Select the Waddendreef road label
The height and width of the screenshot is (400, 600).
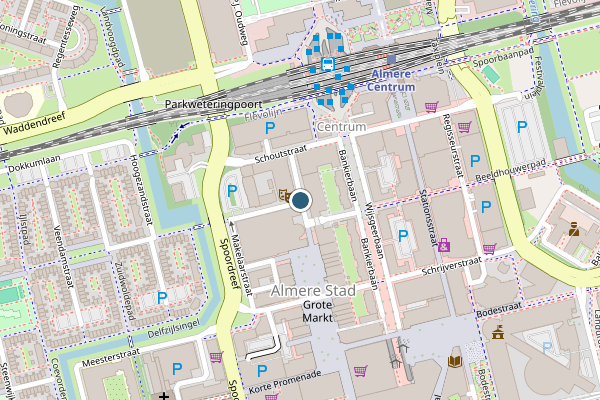pos(35,123)
